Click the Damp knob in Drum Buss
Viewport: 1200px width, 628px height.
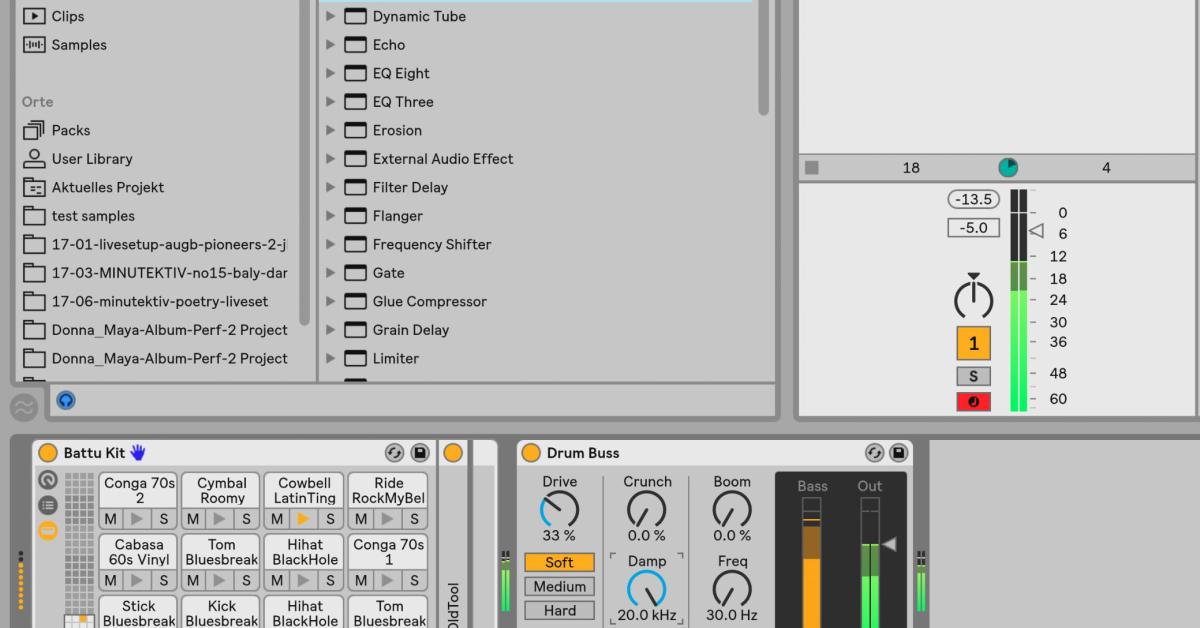coord(646,588)
